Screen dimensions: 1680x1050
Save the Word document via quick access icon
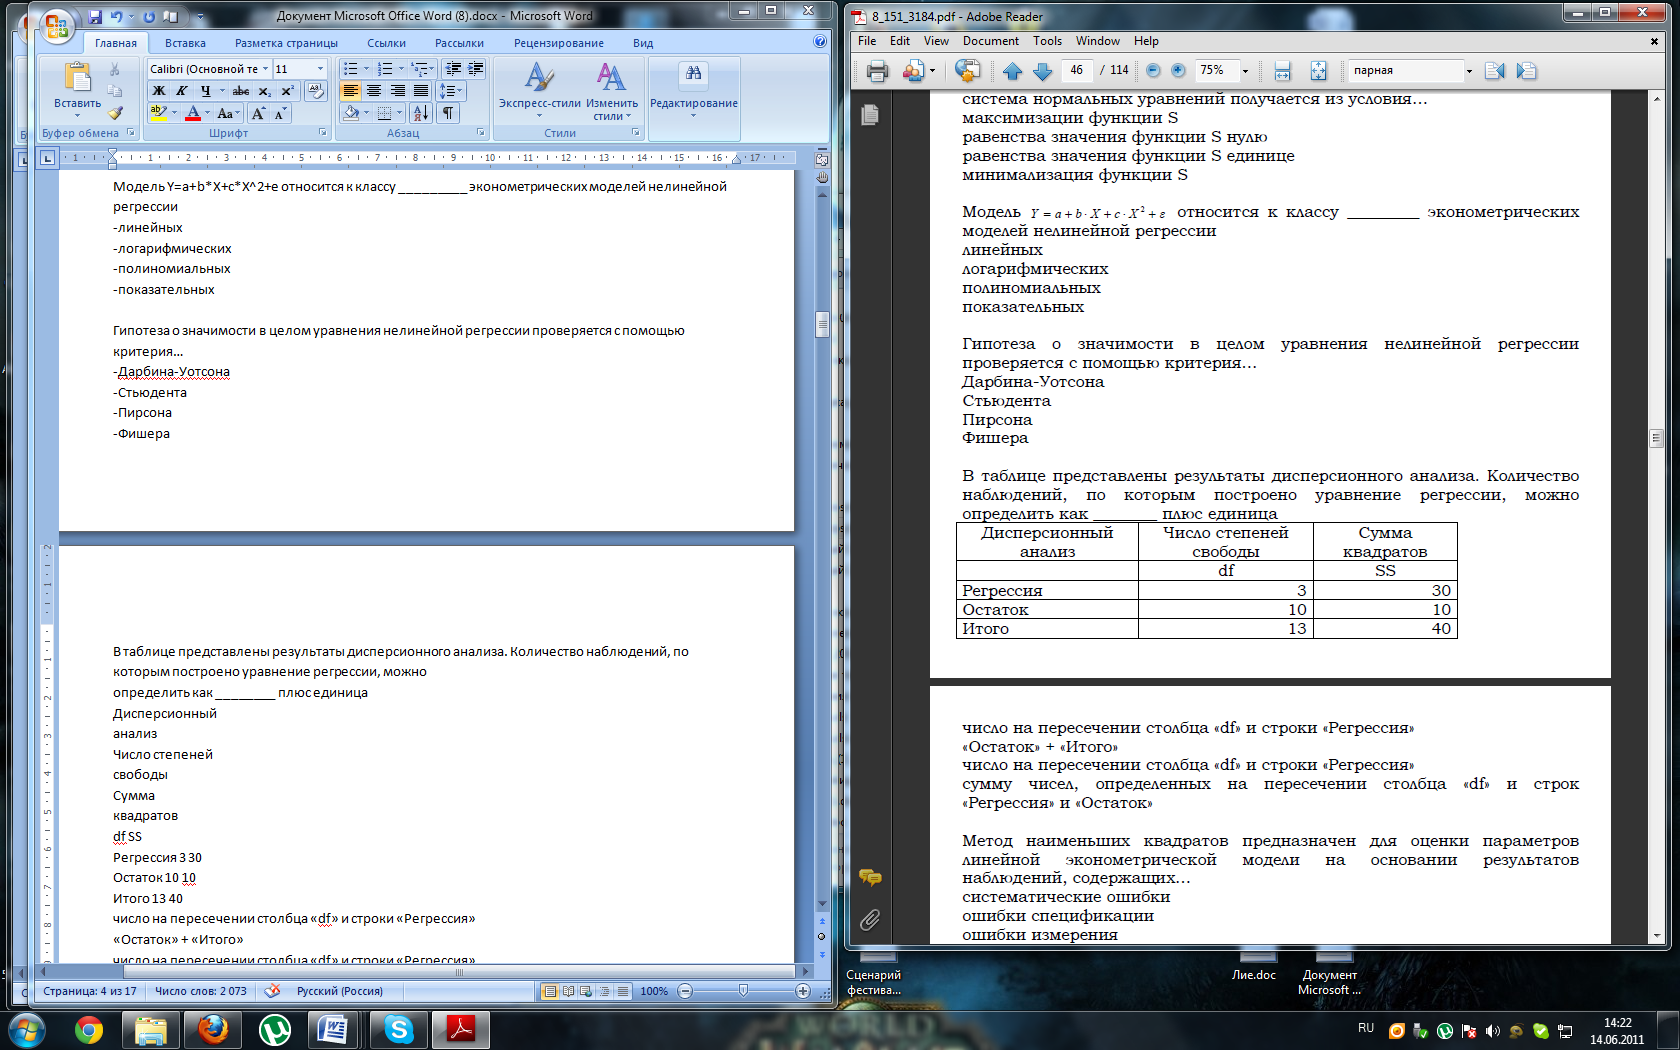95,17
